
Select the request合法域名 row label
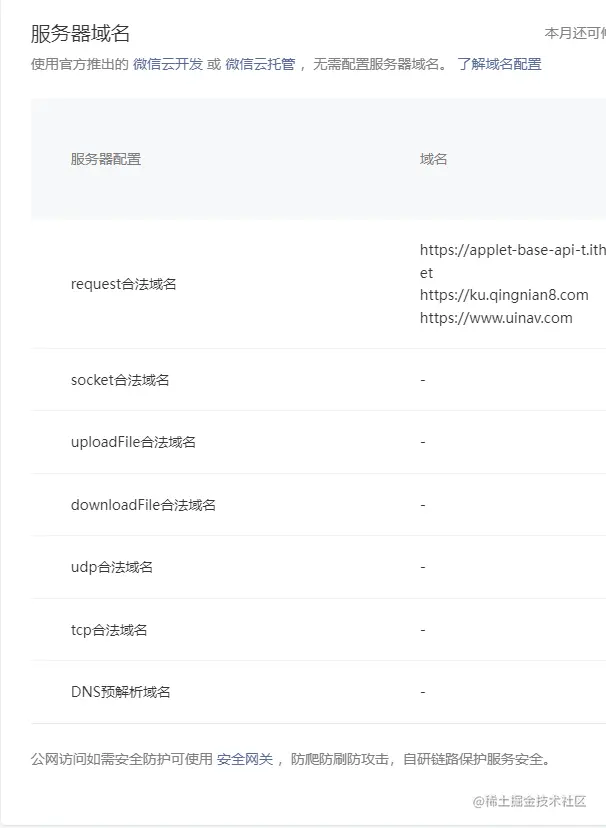124,284
